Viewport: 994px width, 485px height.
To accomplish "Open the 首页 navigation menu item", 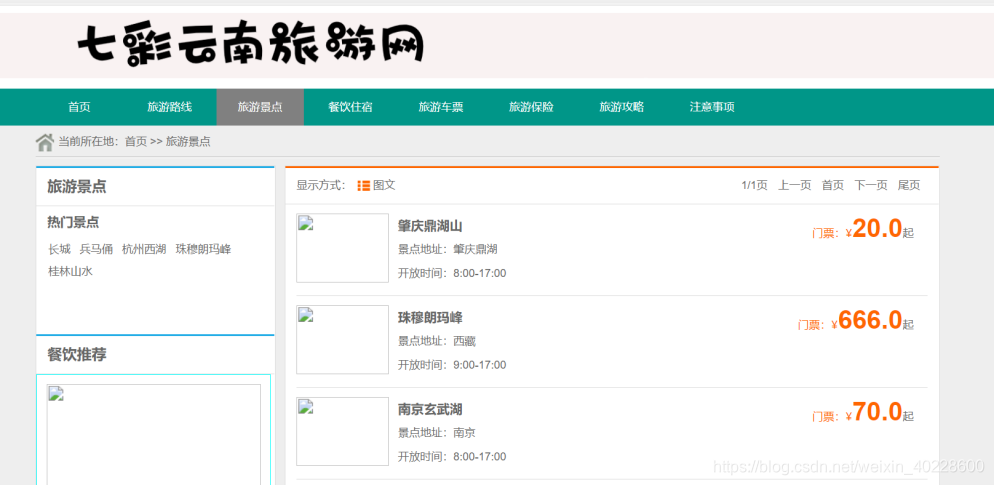I will [x=79, y=107].
